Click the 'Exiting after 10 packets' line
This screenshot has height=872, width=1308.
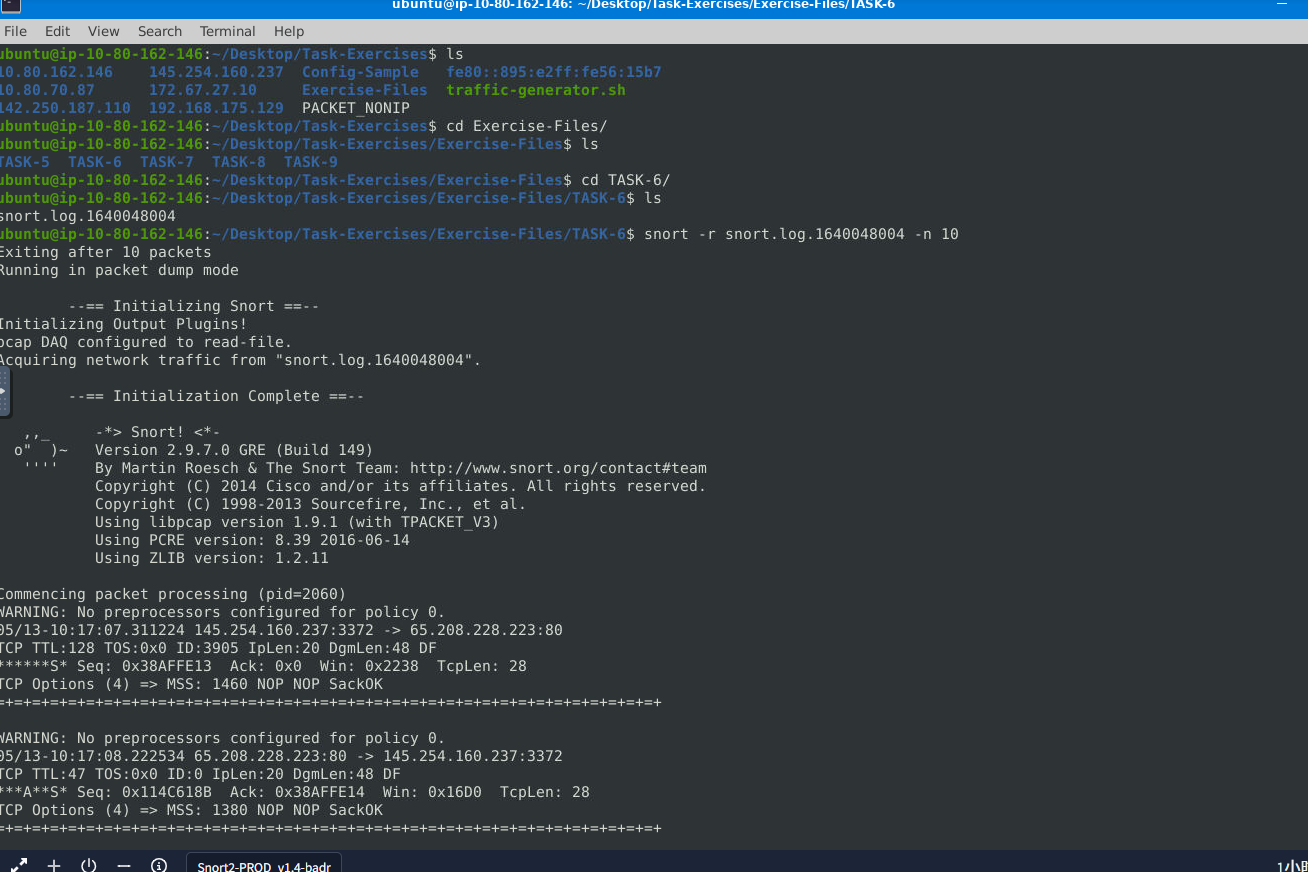[105, 252]
